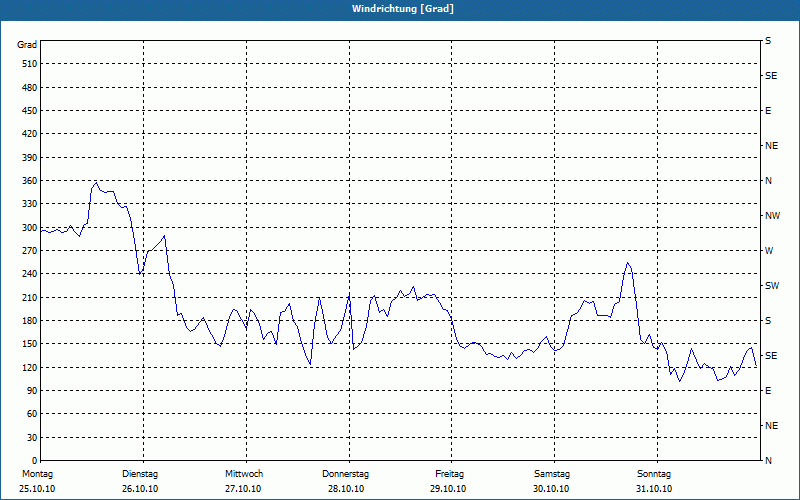Select the 510 value on the degree axis

(x=30, y=64)
